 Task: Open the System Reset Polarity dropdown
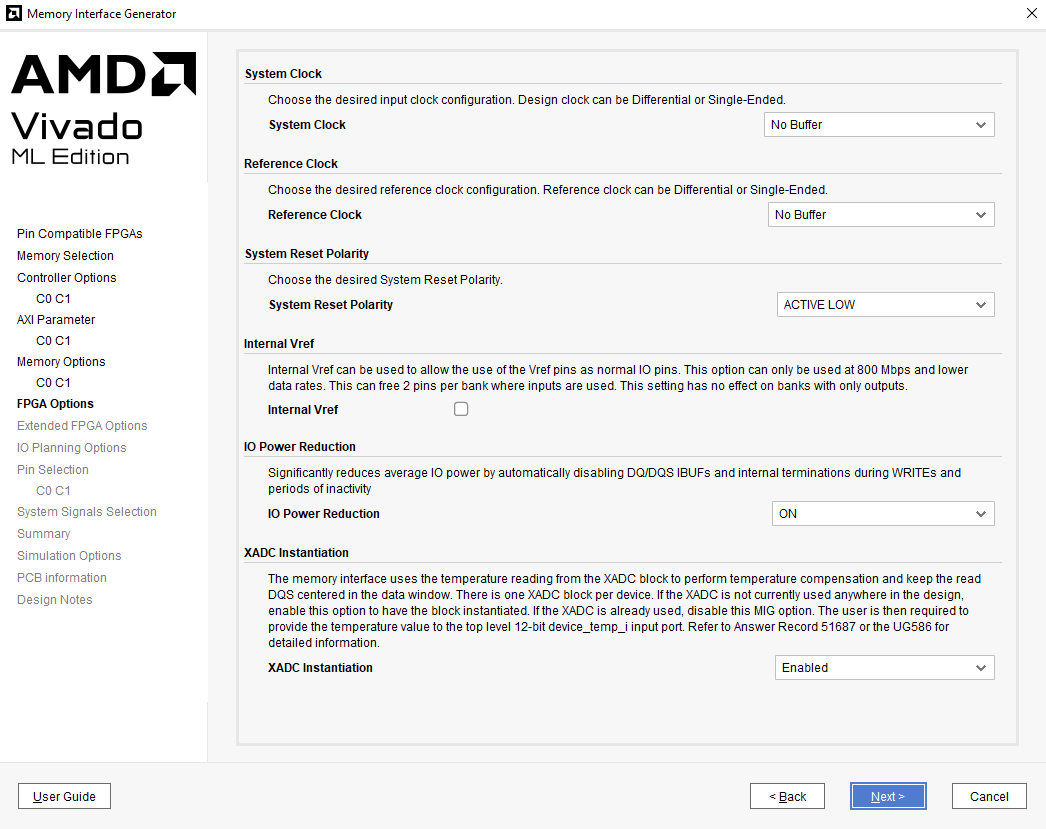[x=886, y=305]
